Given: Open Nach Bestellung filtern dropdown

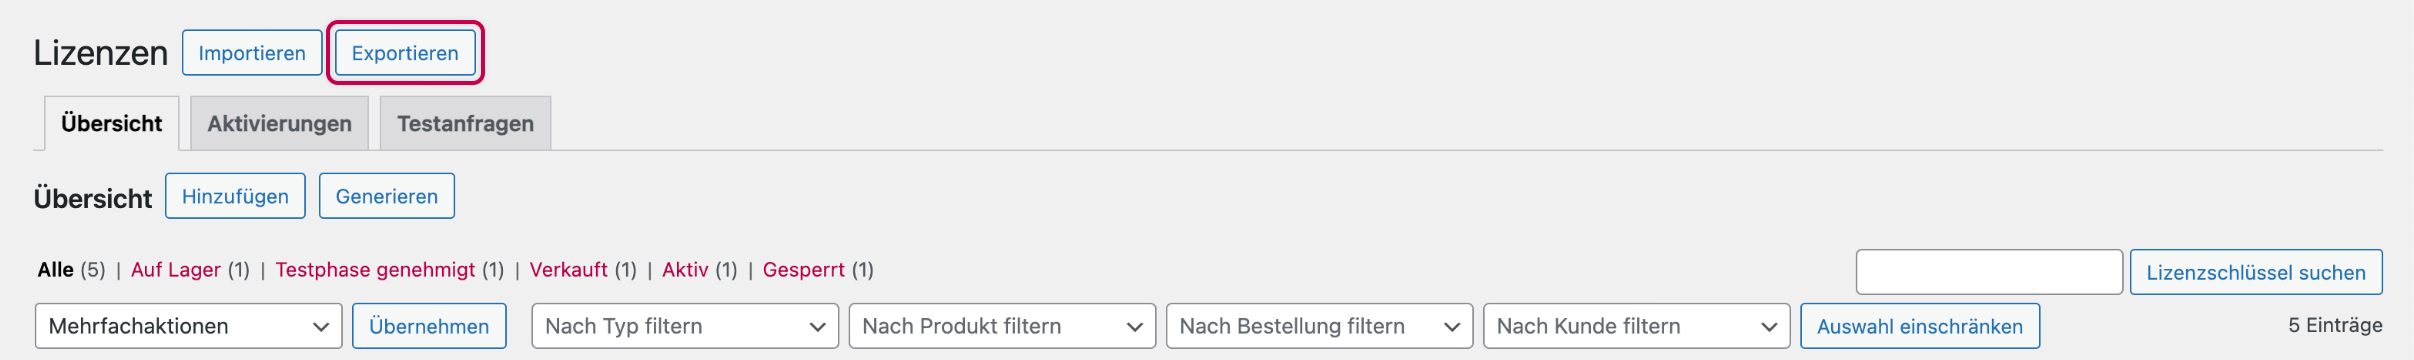Looking at the screenshot, I should pos(1319,326).
